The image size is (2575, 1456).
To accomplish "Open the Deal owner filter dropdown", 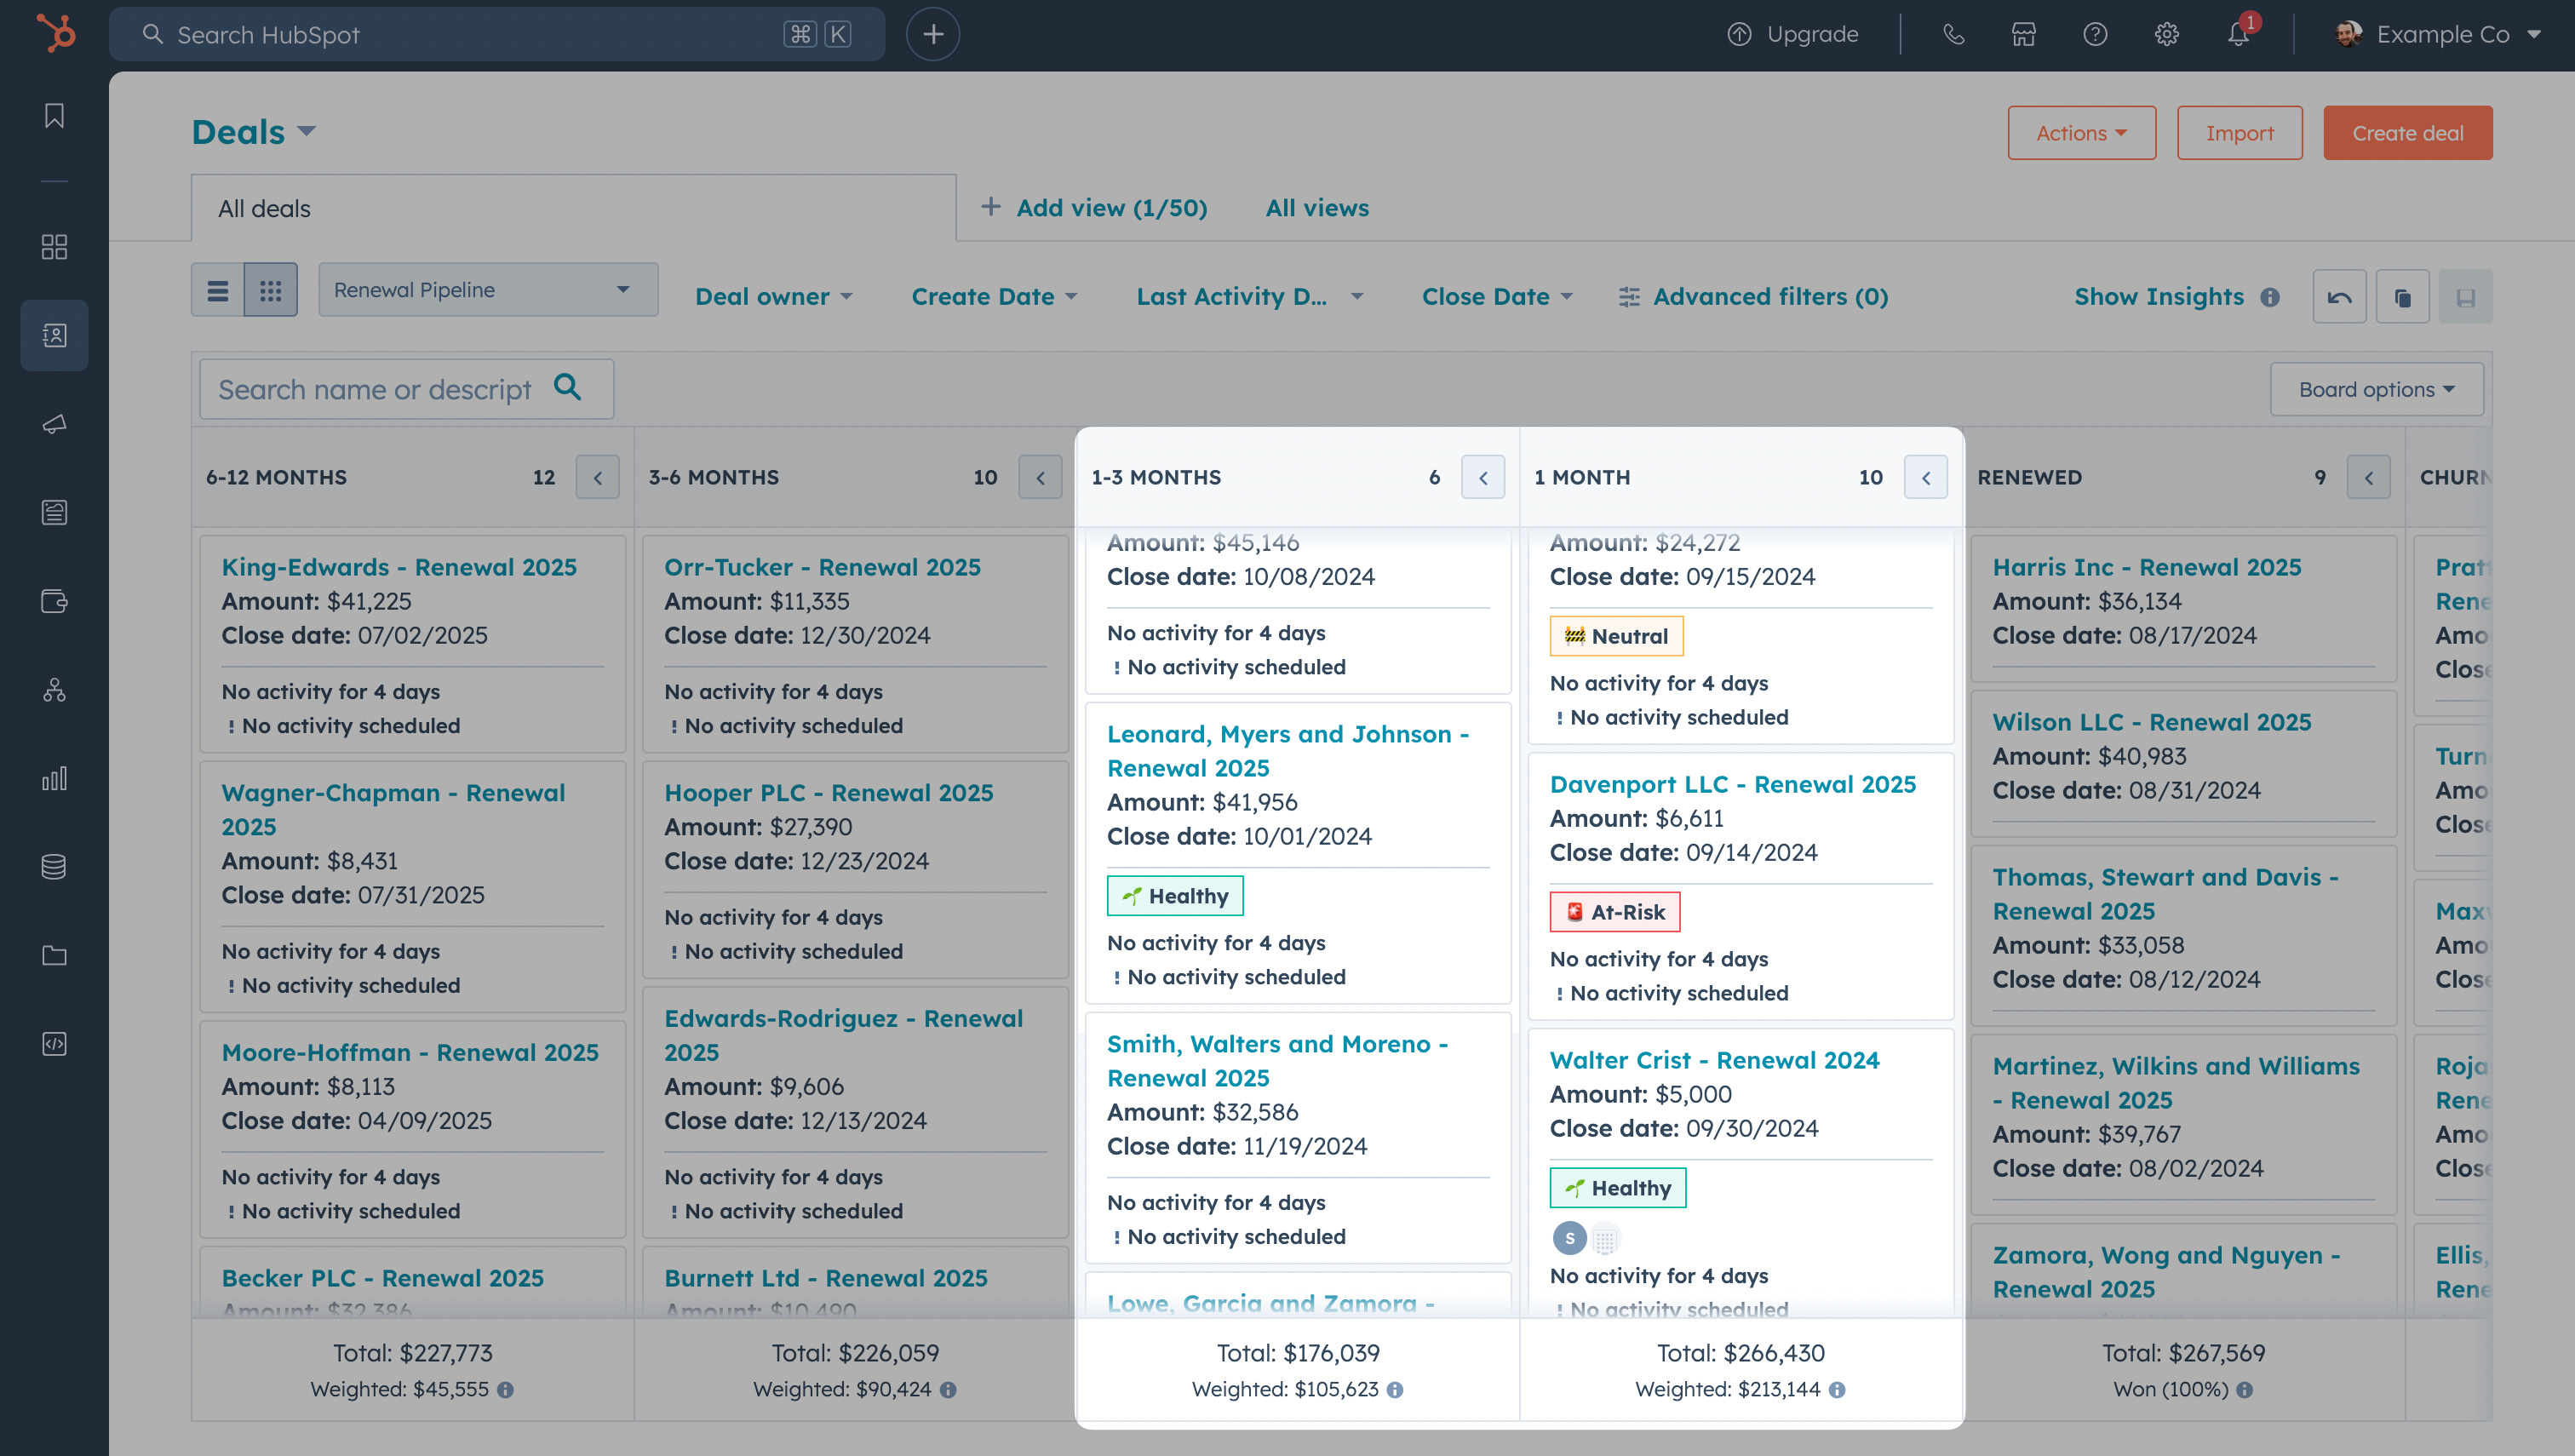I will [x=774, y=297].
